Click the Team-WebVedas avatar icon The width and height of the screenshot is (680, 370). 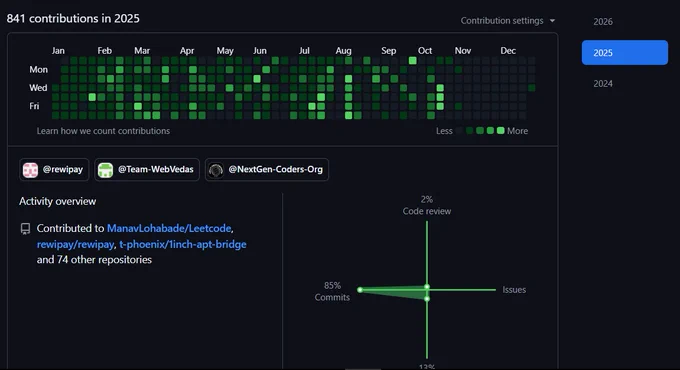(105, 170)
